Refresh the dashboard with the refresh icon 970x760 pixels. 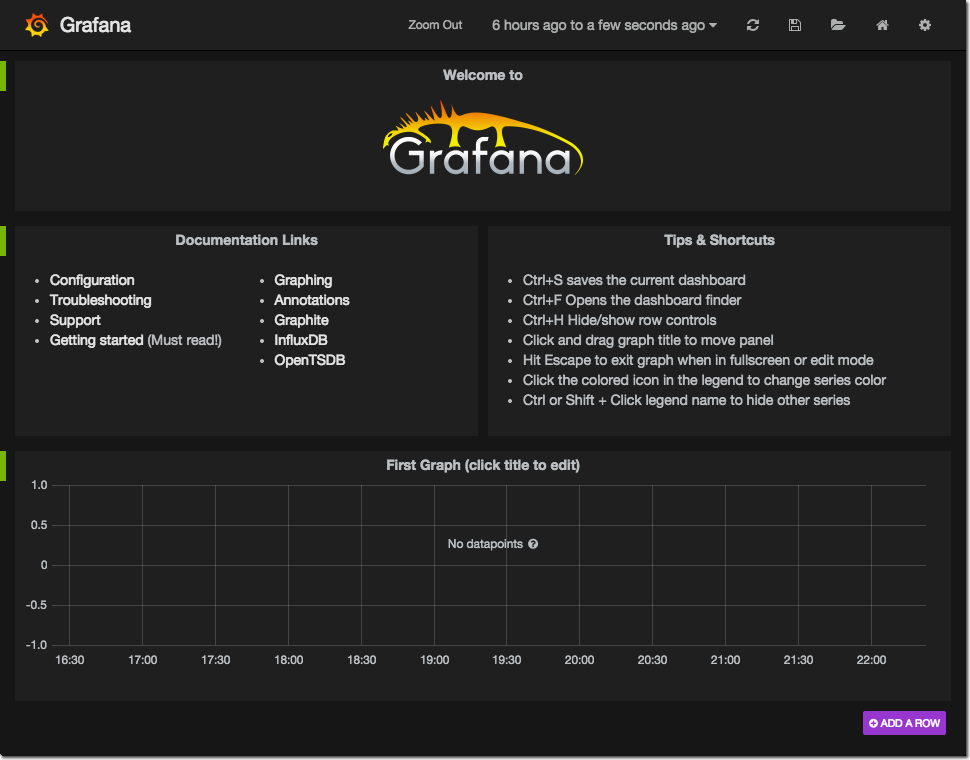(x=752, y=25)
